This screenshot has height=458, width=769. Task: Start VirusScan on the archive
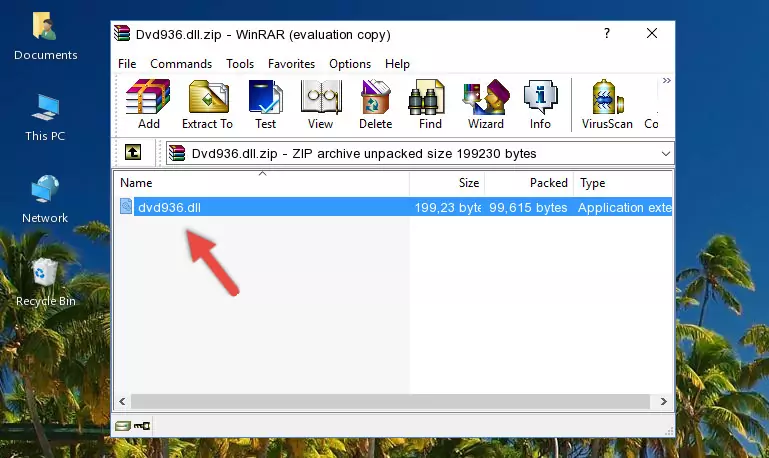[607, 104]
